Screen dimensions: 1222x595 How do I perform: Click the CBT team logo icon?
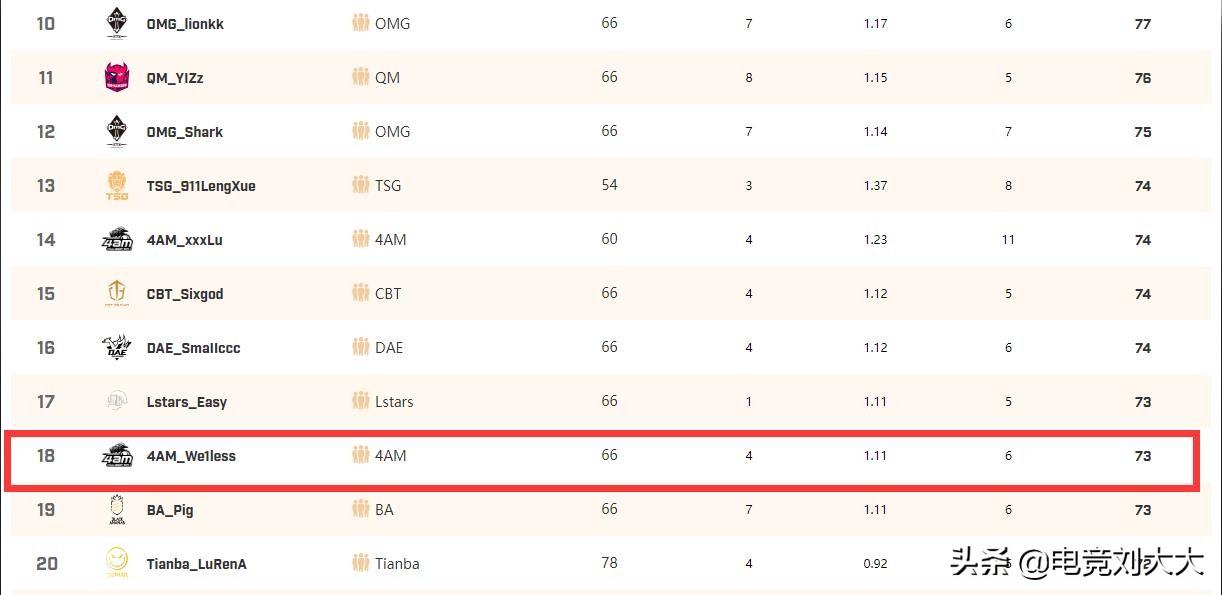[117, 294]
